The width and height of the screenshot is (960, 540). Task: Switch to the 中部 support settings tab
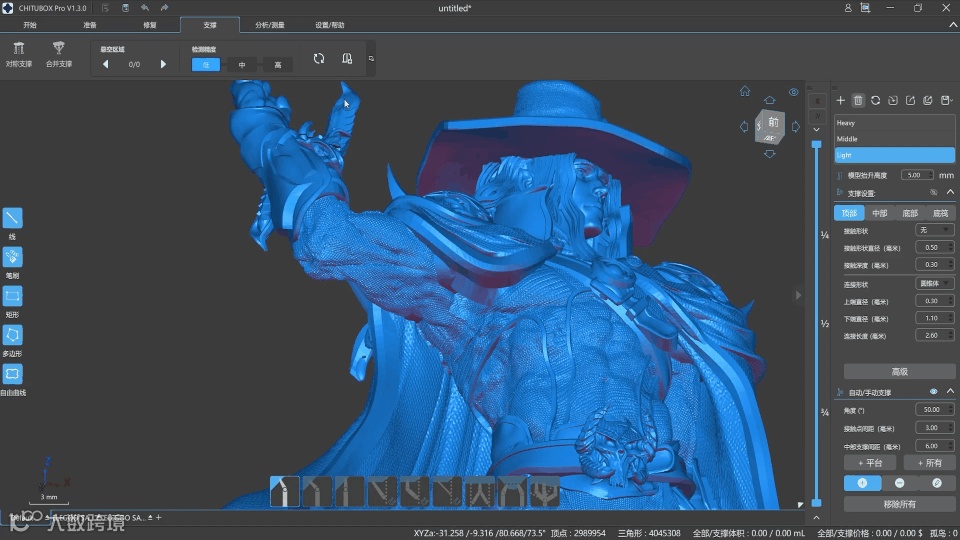point(880,213)
